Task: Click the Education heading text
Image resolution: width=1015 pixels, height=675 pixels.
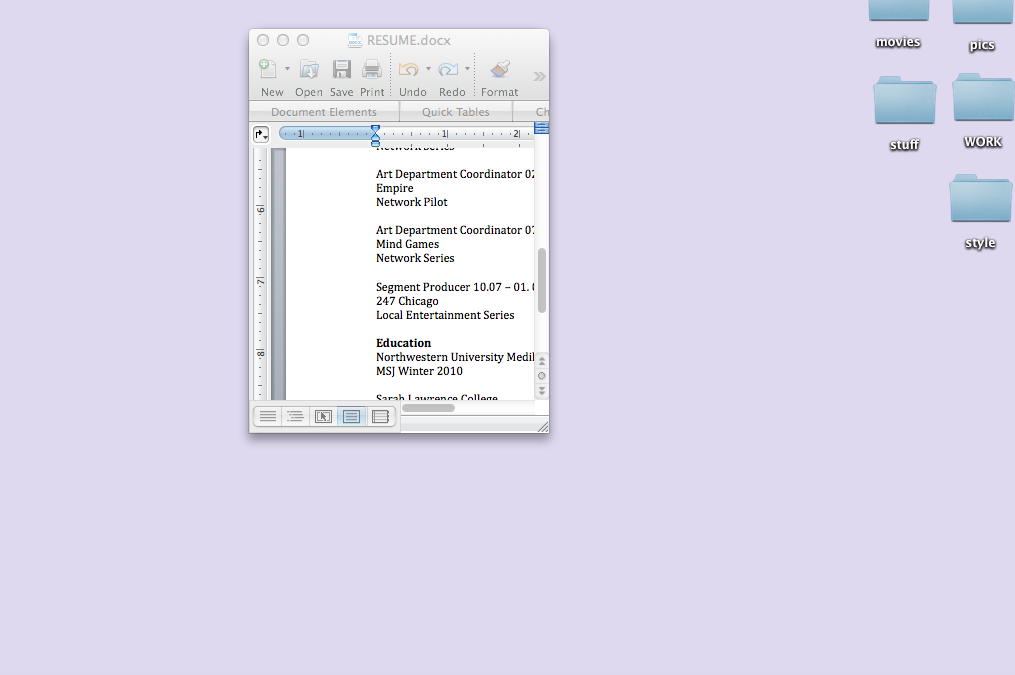Action: pos(403,343)
